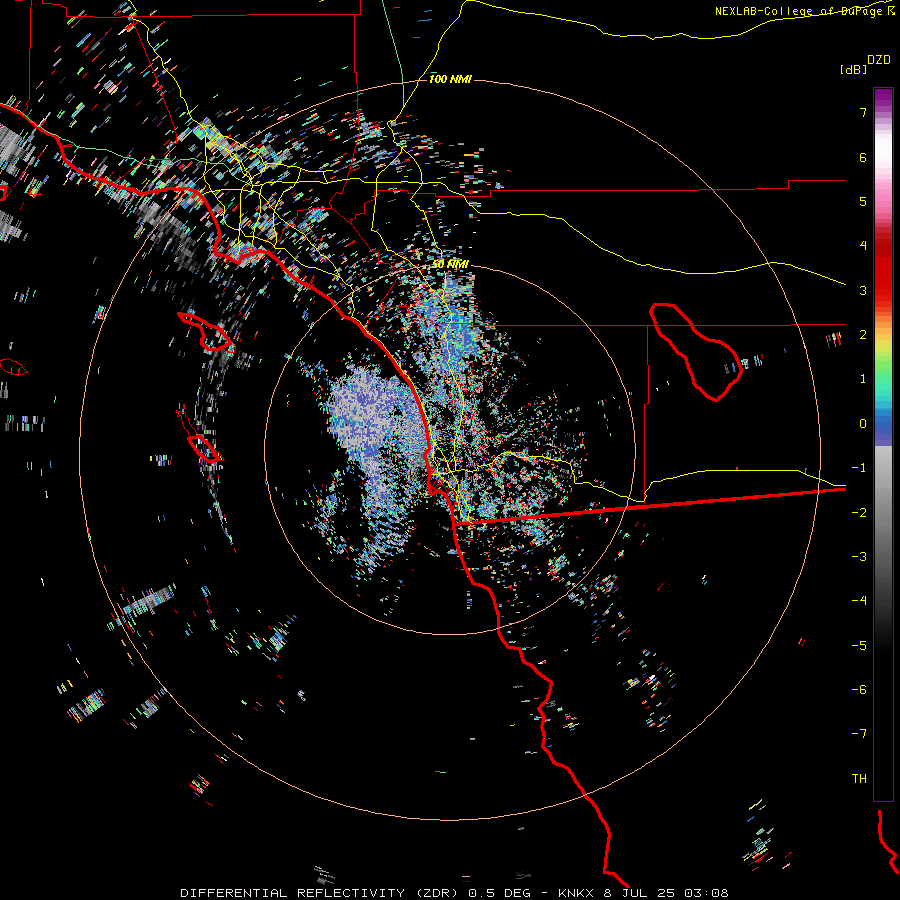Click the [dB] units label
The width and height of the screenshot is (900, 900).
pos(853,69)
